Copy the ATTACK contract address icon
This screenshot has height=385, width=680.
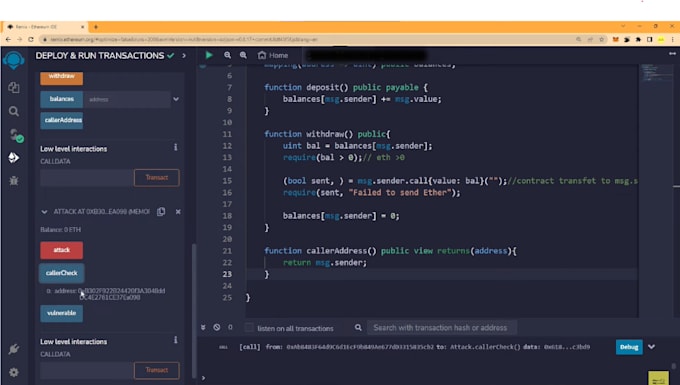161,212
